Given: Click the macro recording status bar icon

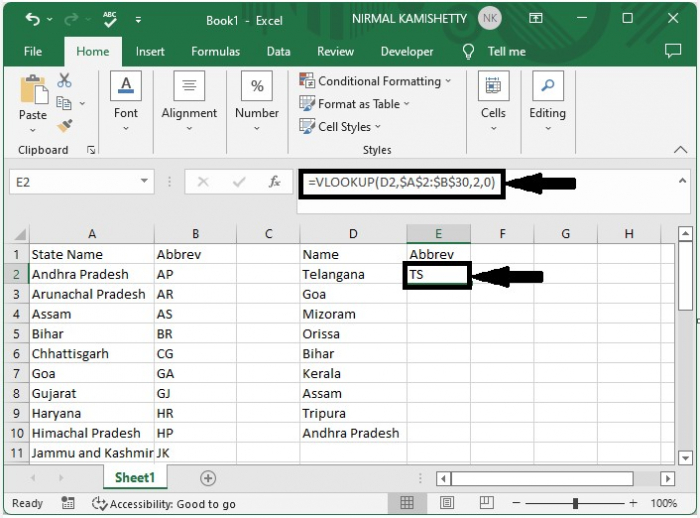Looking at the screenshot, I should coord(67,503).
